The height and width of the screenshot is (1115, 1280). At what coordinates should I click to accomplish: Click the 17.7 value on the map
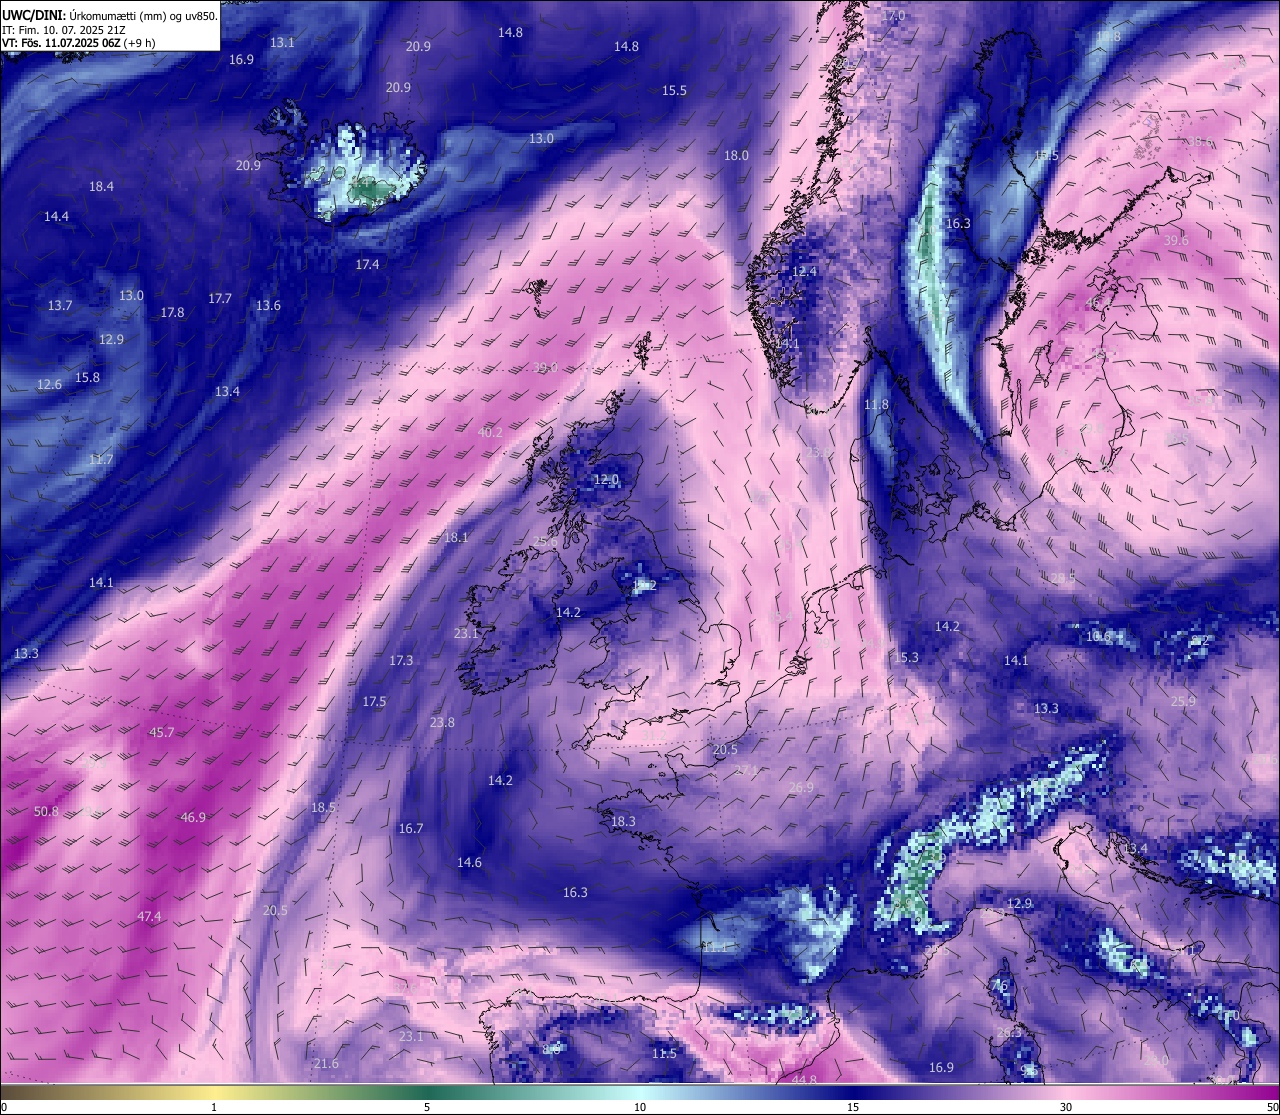pyautogui.click(x=220, y=298)
